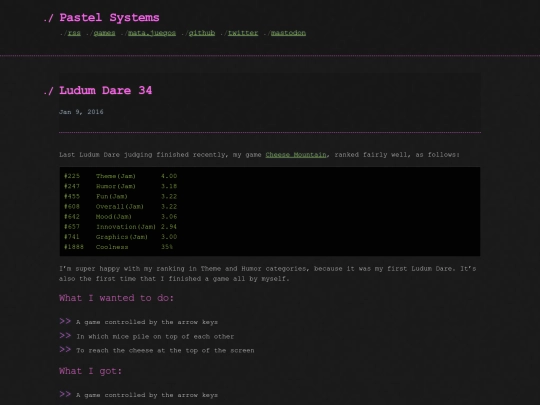Click the Ludum Dare 34 post title

point(105,91)
